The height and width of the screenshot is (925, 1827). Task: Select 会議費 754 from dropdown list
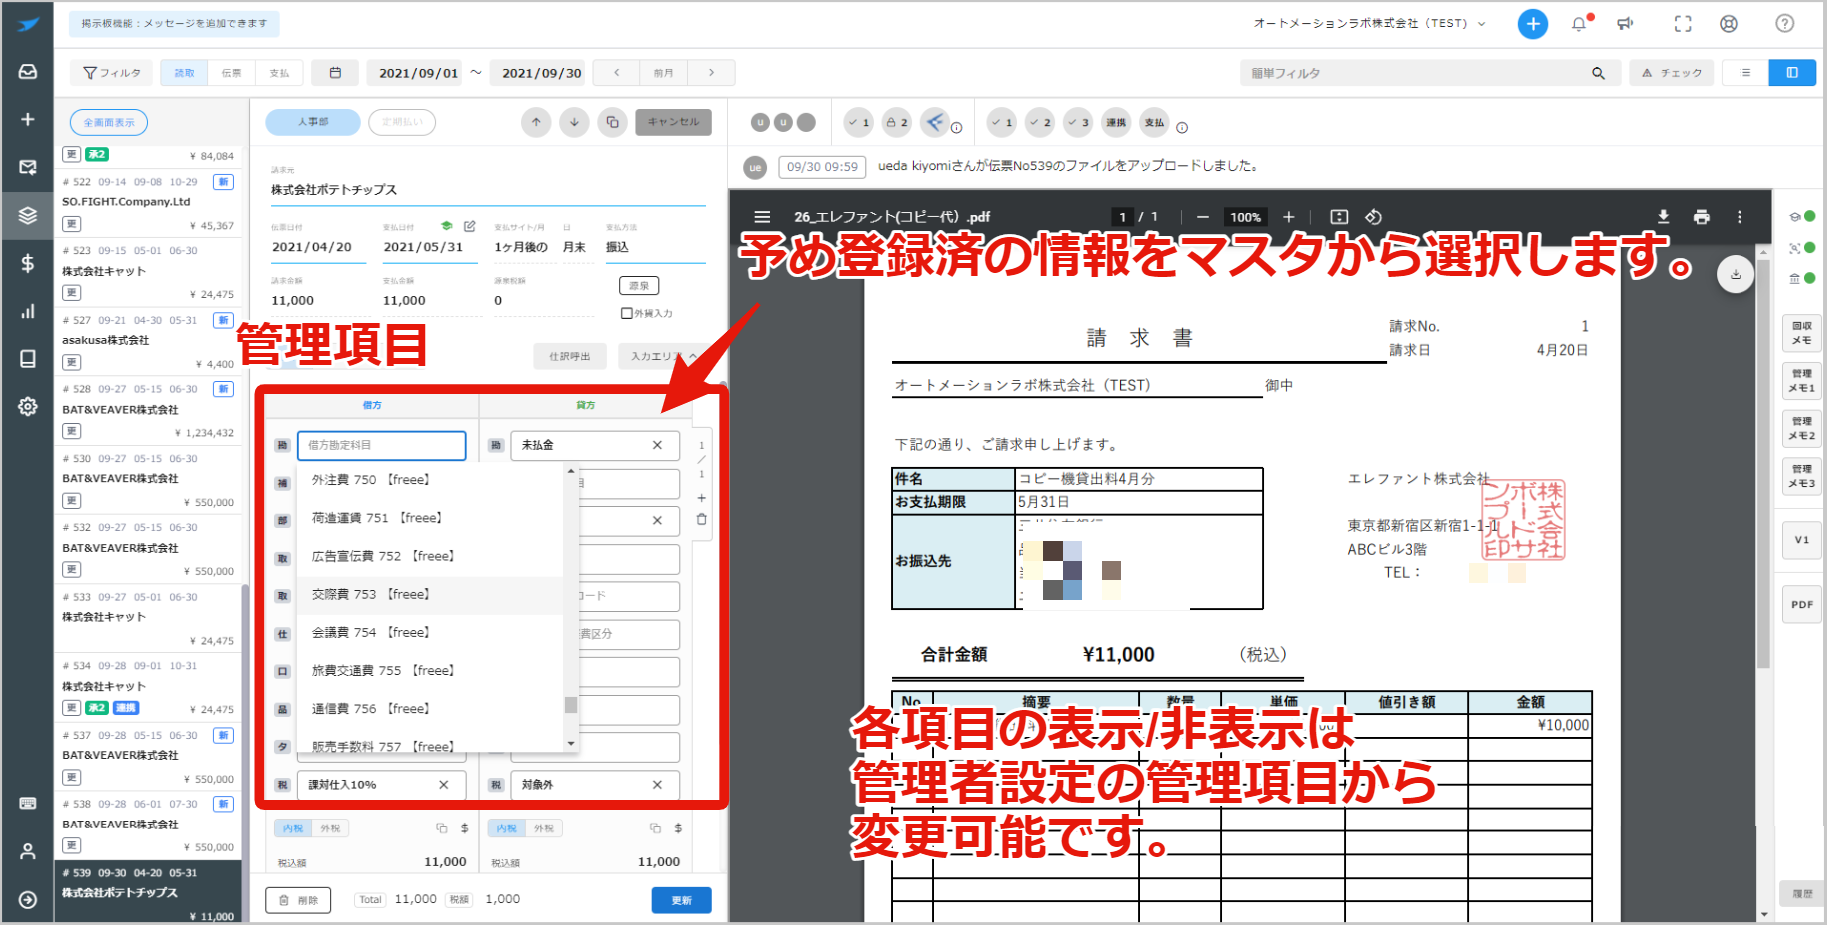[x=431, y=632]
